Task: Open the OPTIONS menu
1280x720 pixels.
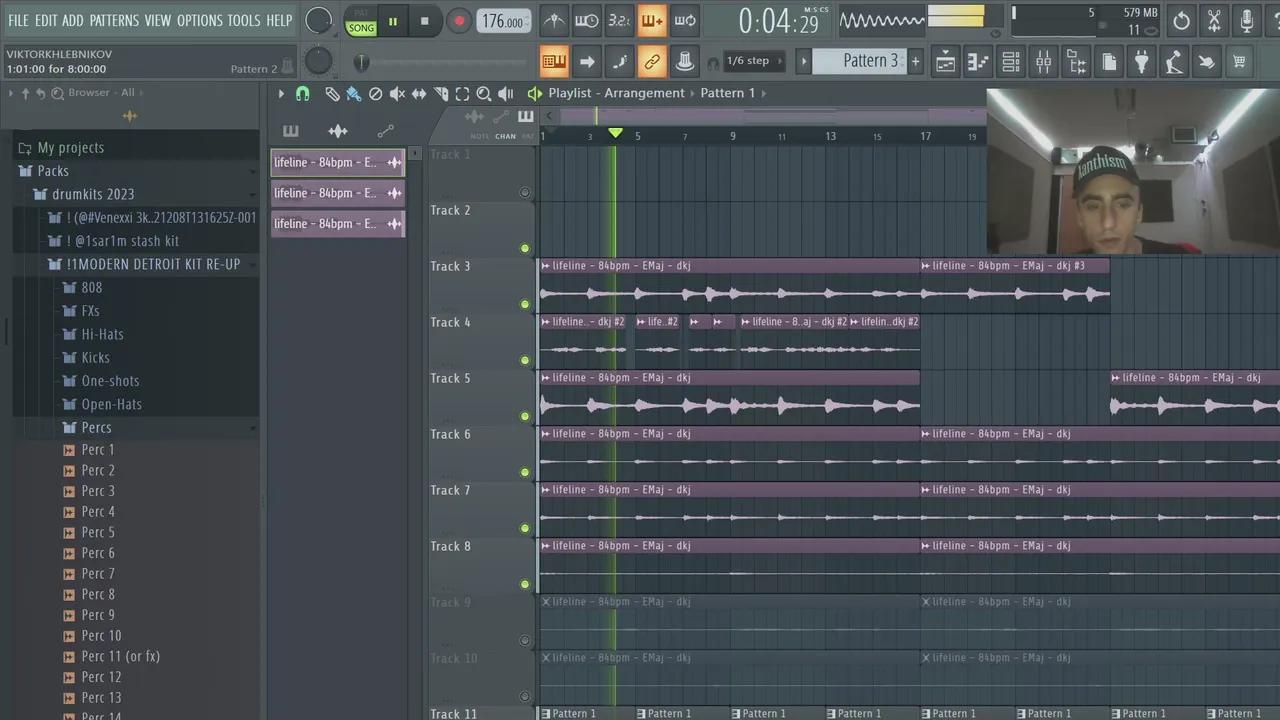Action: tap(199, 20)
